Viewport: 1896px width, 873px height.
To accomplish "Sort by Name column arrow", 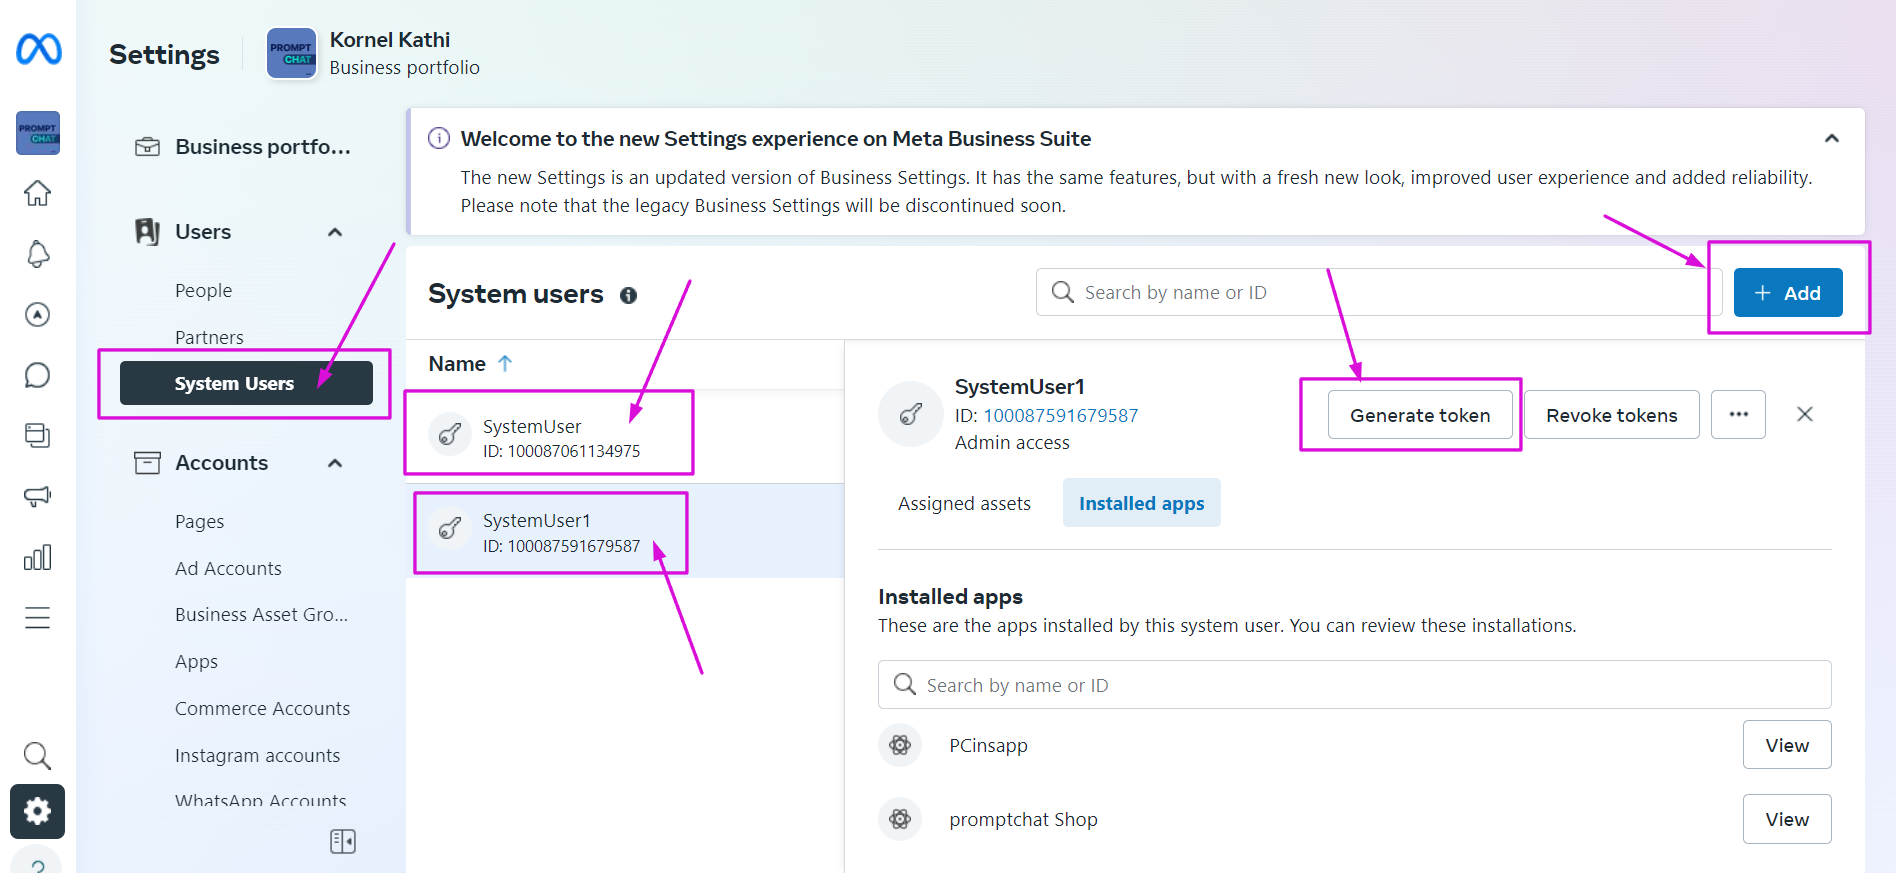I will click(x=505, y=364).
